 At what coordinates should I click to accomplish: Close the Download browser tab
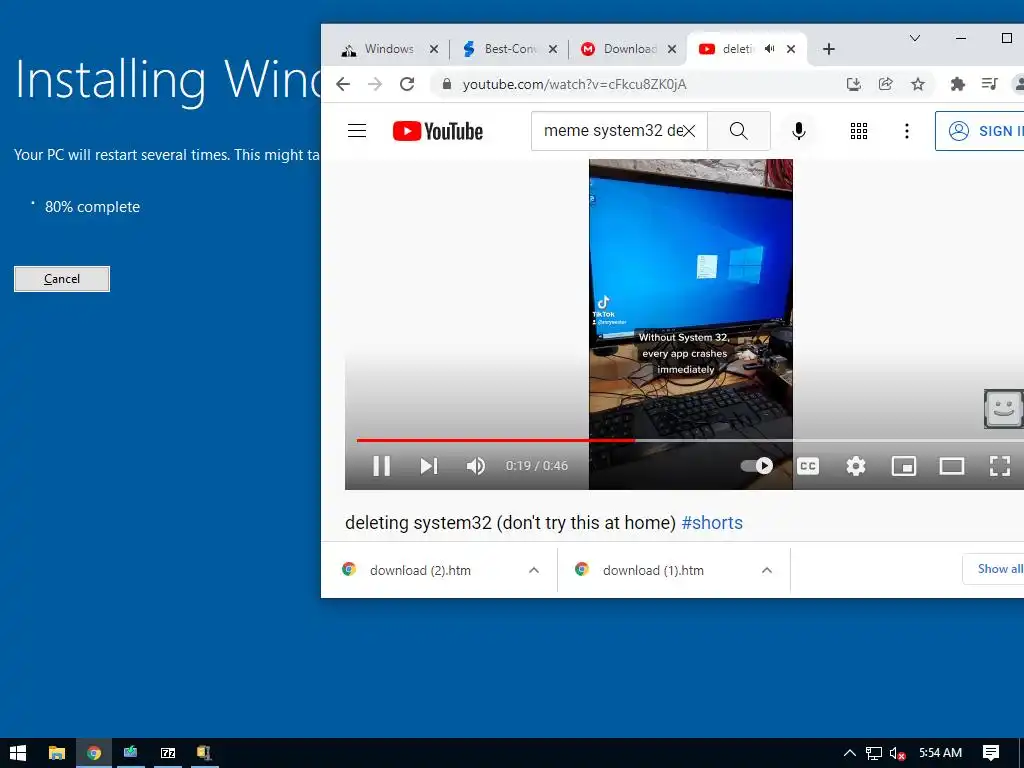point(671,49)
